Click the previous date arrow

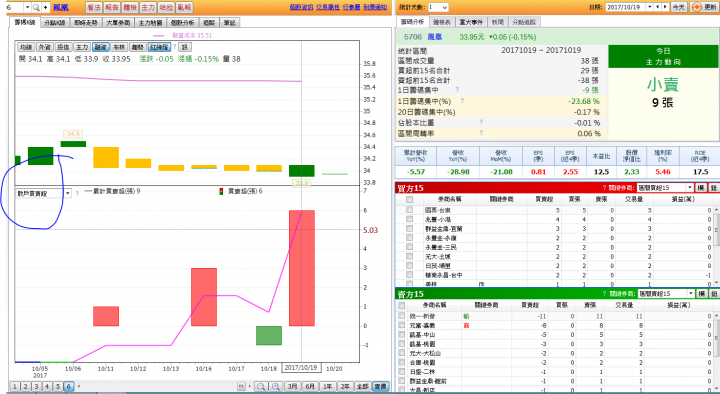pyautogui.click(x=658, y=7)
